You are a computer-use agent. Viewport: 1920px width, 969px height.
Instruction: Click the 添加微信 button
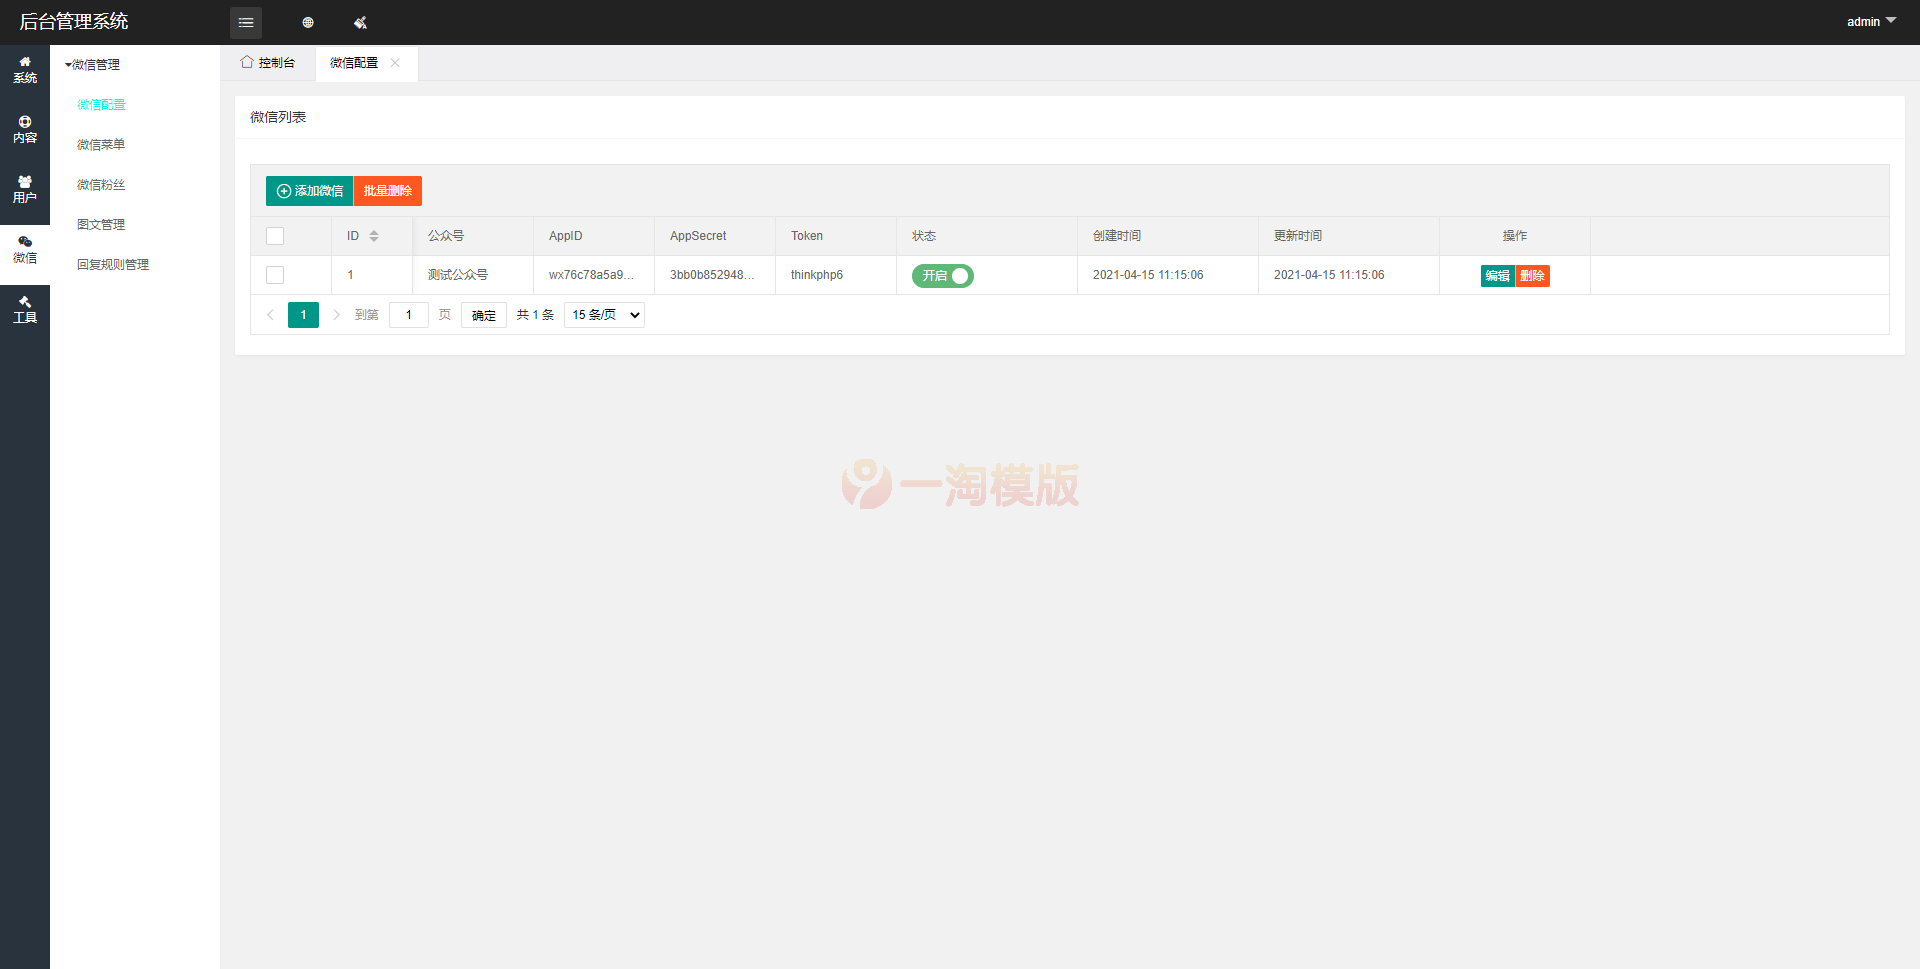(309, 191)
